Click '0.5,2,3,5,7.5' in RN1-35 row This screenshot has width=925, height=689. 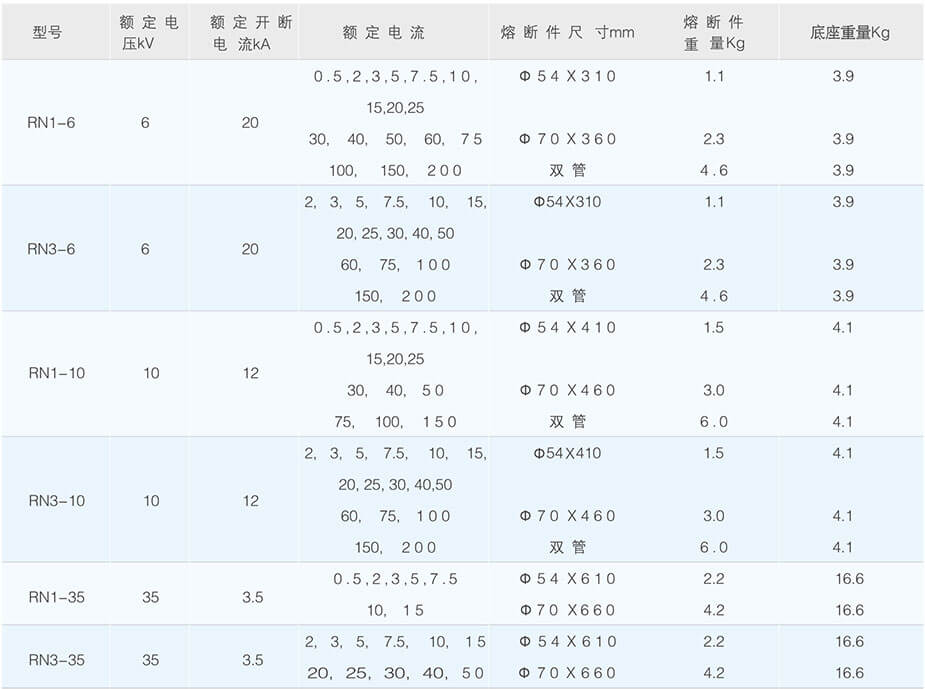tap(395, 579)
